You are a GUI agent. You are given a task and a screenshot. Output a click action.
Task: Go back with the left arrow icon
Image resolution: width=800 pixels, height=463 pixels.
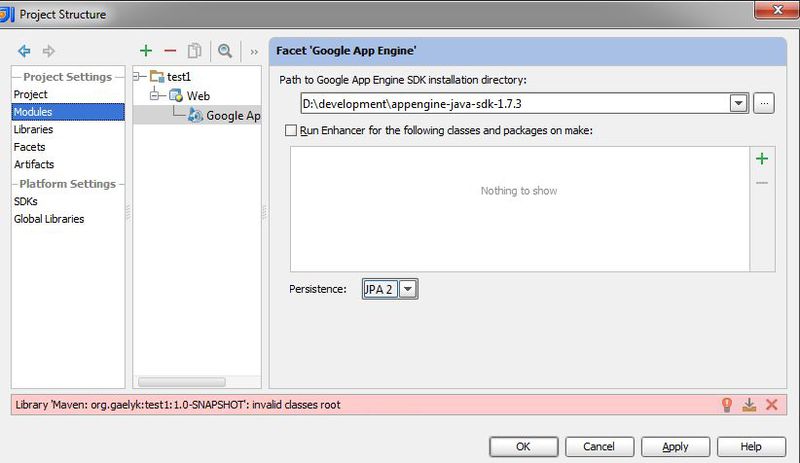click(24, 51)
